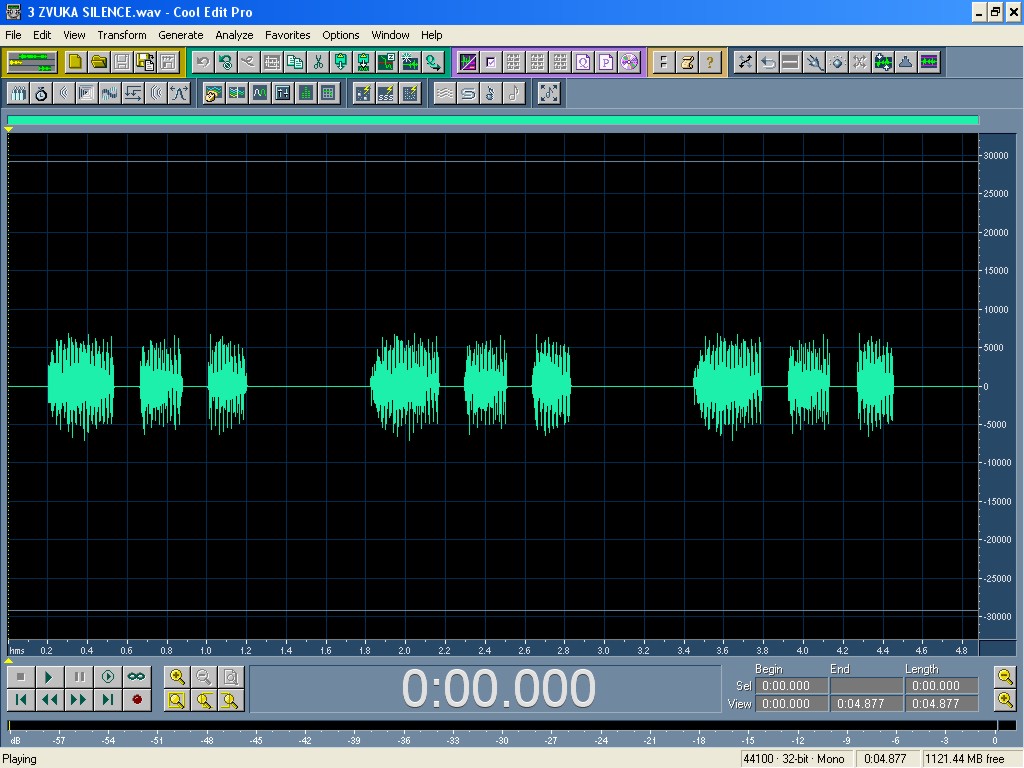Click the note with expanding arrows icon

click(549, 93)
